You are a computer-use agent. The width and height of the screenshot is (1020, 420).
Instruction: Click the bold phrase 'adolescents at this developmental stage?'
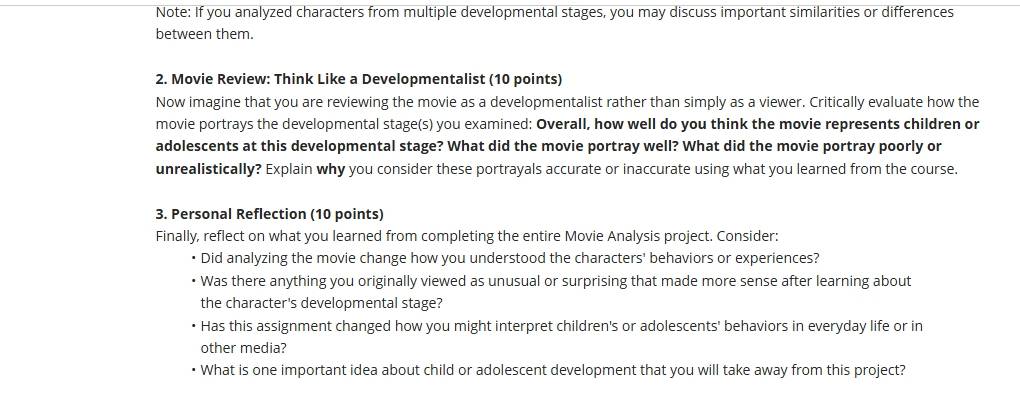(x=299, y=146)
